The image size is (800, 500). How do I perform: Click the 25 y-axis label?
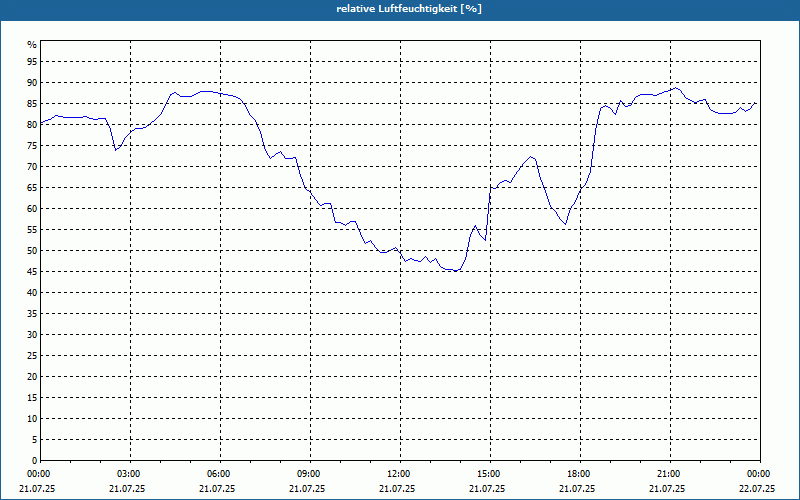point(32,356)
